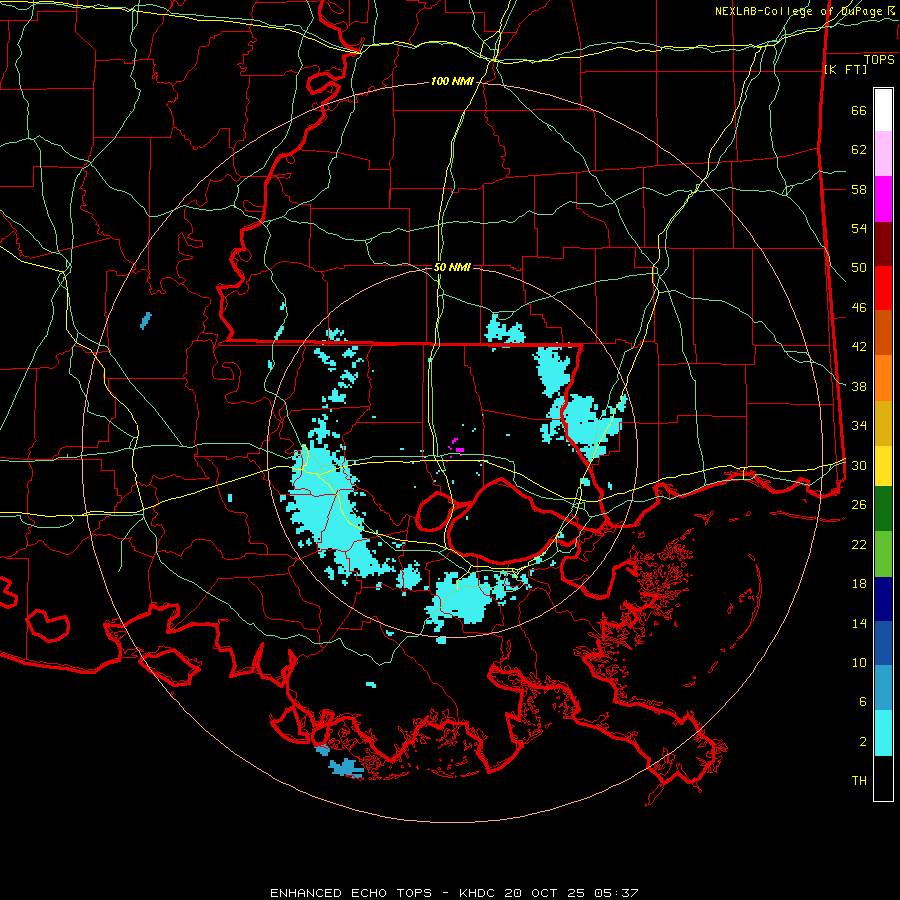
Task: Pick the yellow band in the legend
Action: pyautogui.click(x=883, y=465)
